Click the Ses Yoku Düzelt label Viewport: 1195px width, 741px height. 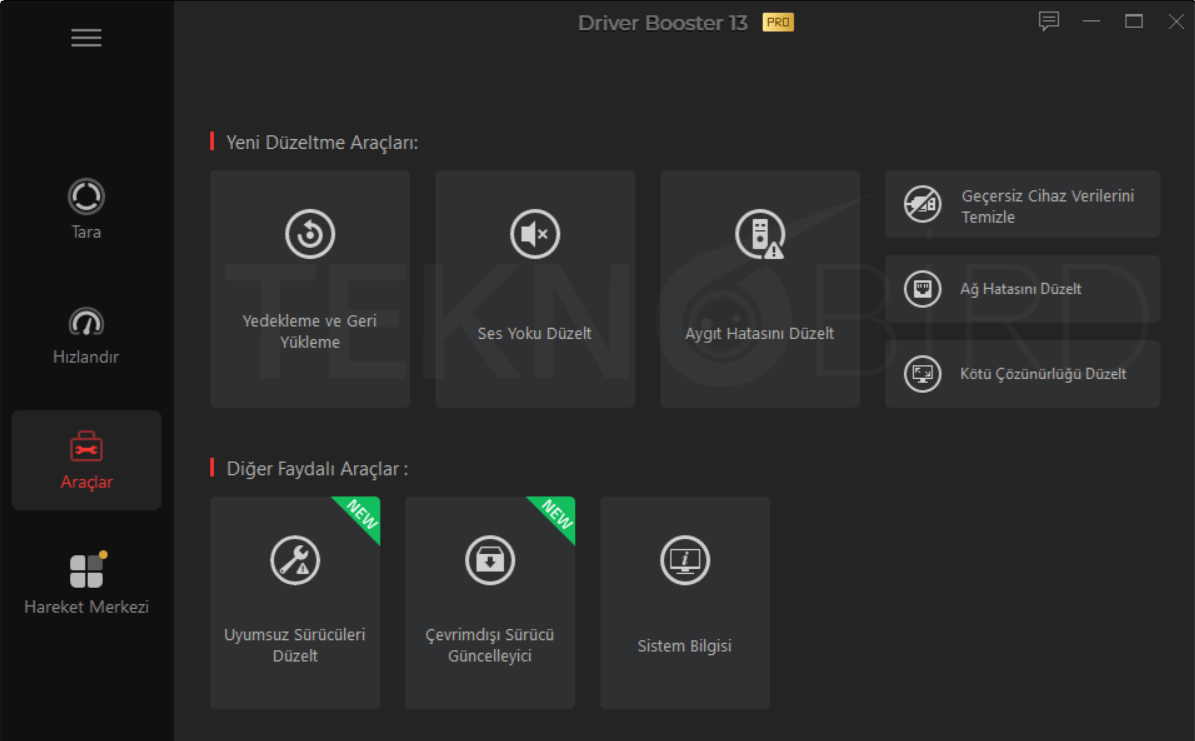(x=535, y=333)
